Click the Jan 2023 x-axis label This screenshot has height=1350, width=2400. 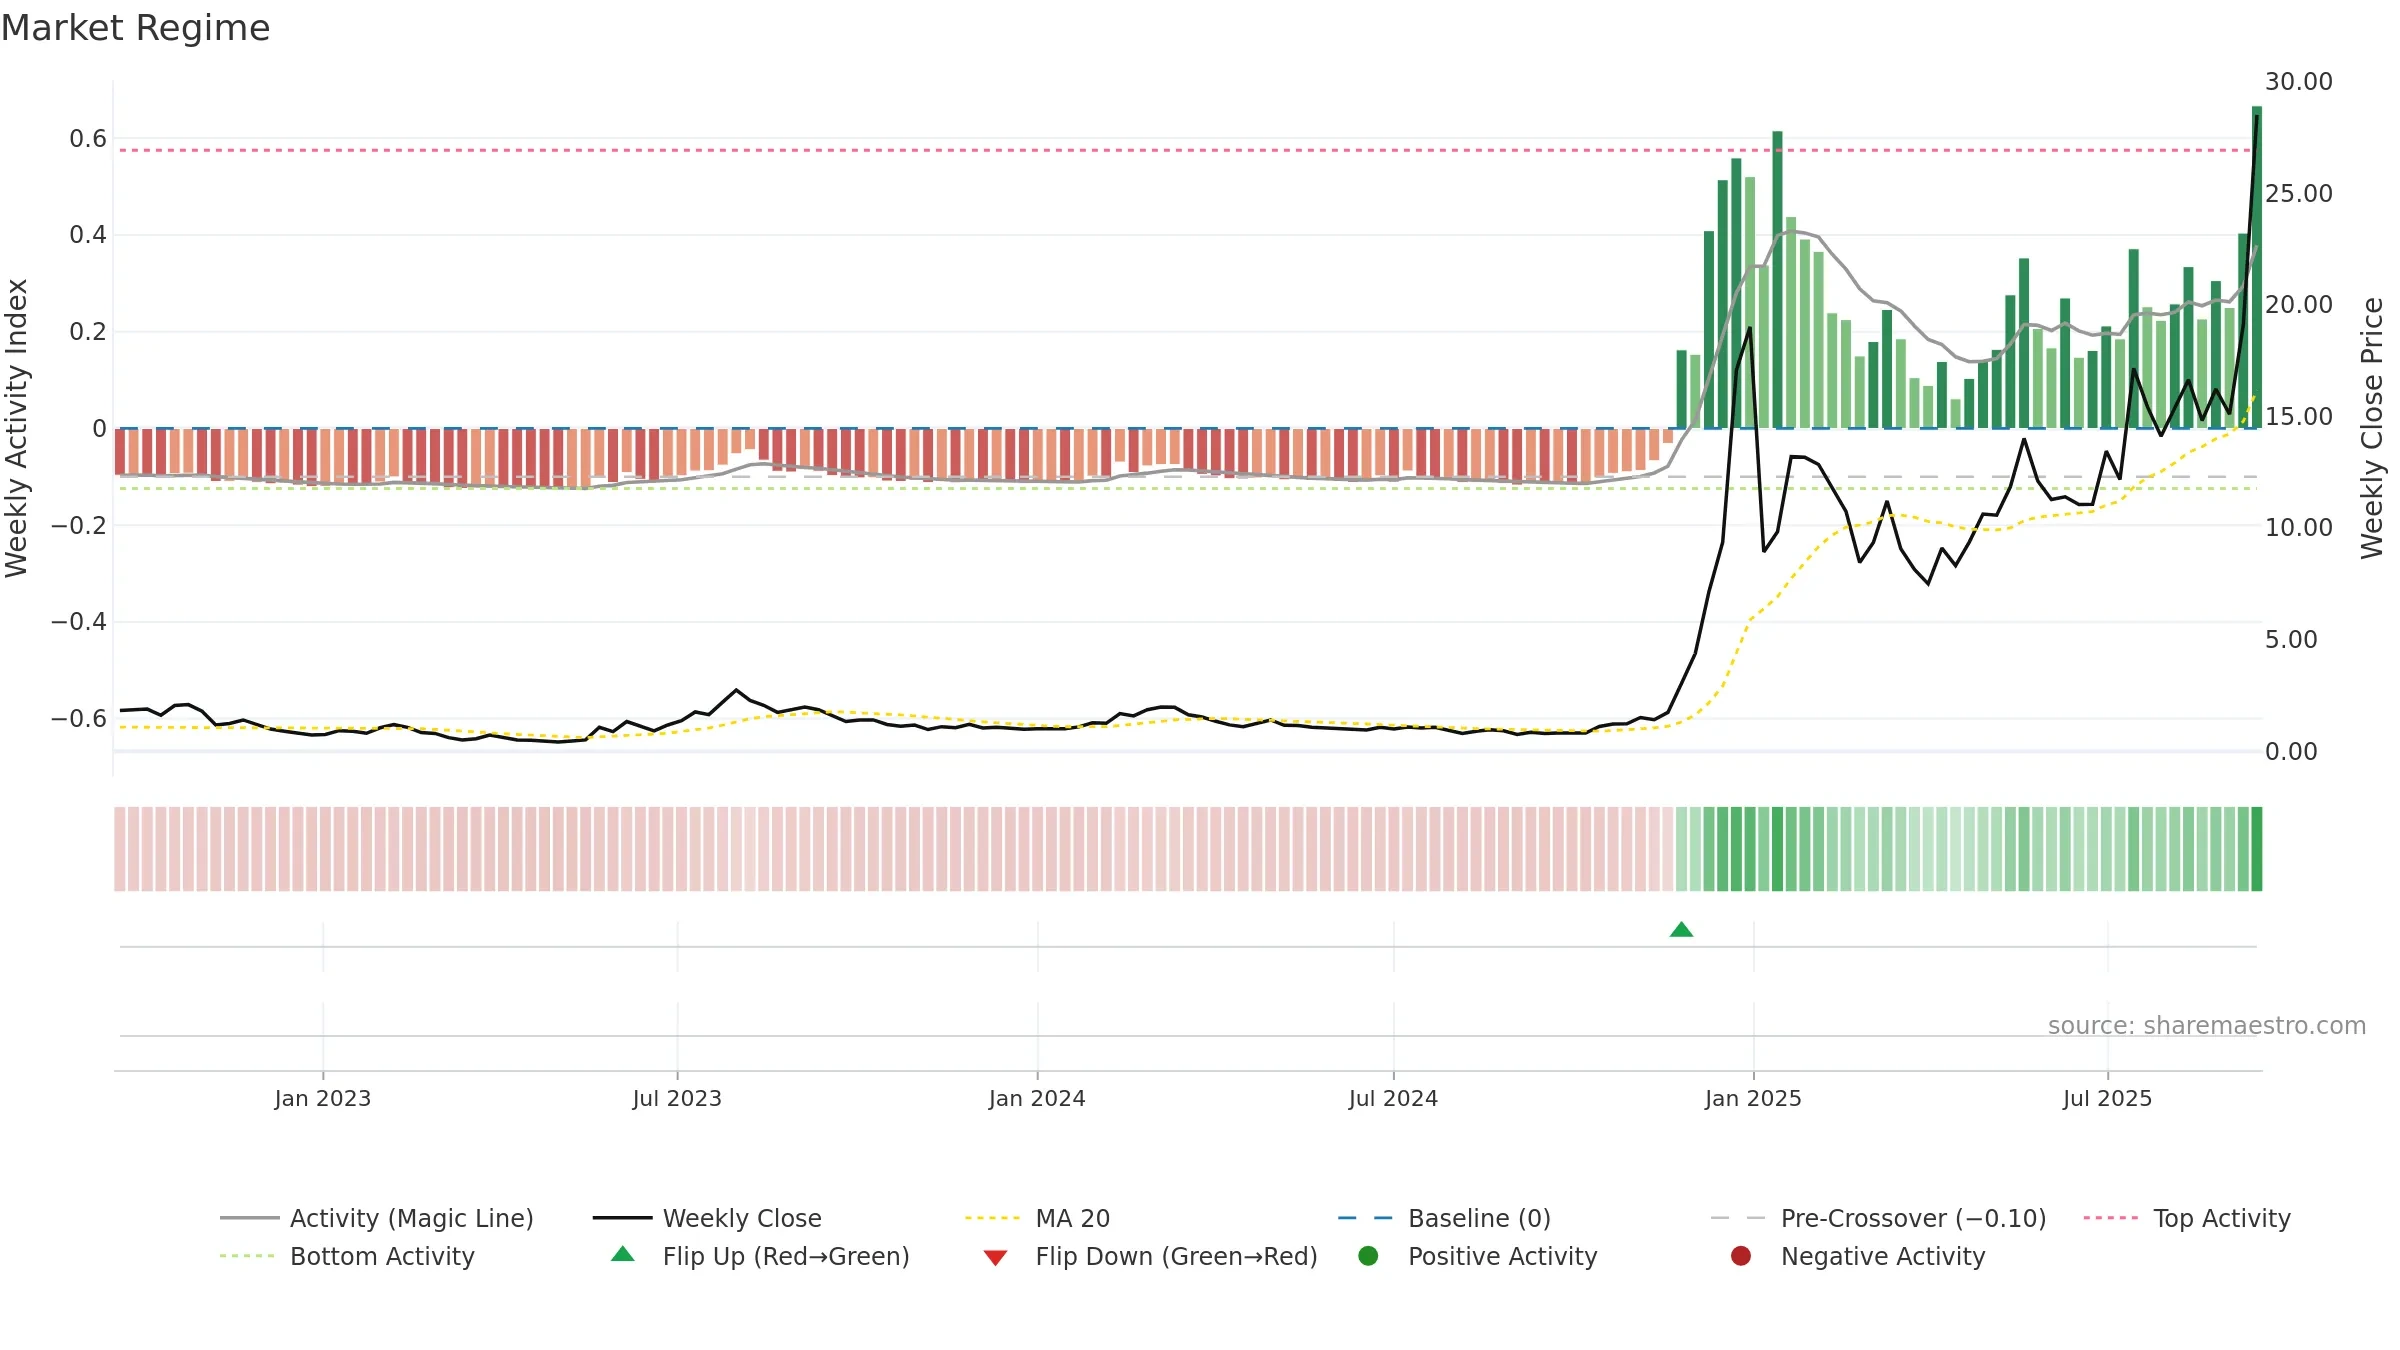tap(322, 1098)
